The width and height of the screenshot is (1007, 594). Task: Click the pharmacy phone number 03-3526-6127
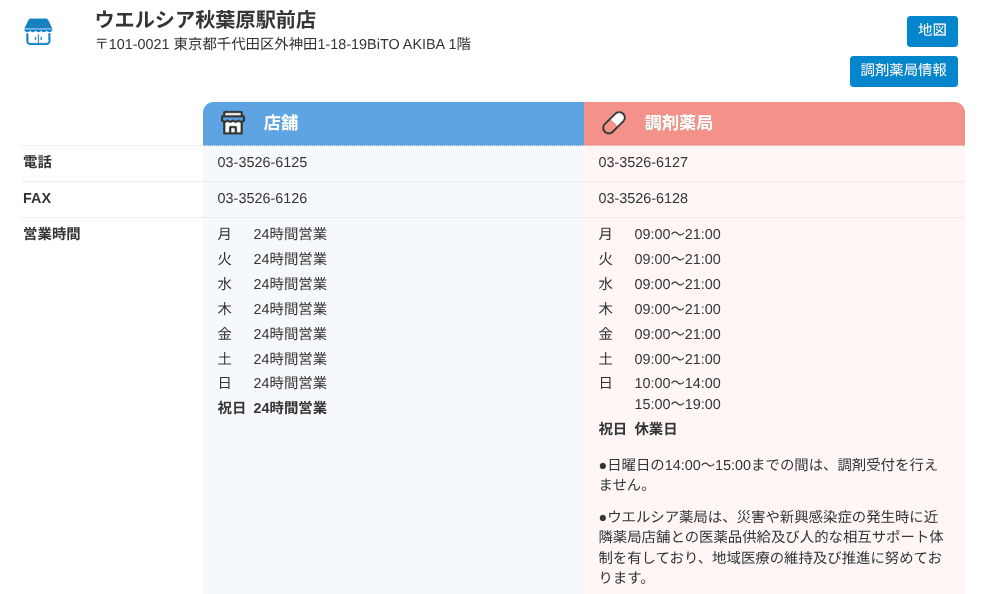[643, 162]
